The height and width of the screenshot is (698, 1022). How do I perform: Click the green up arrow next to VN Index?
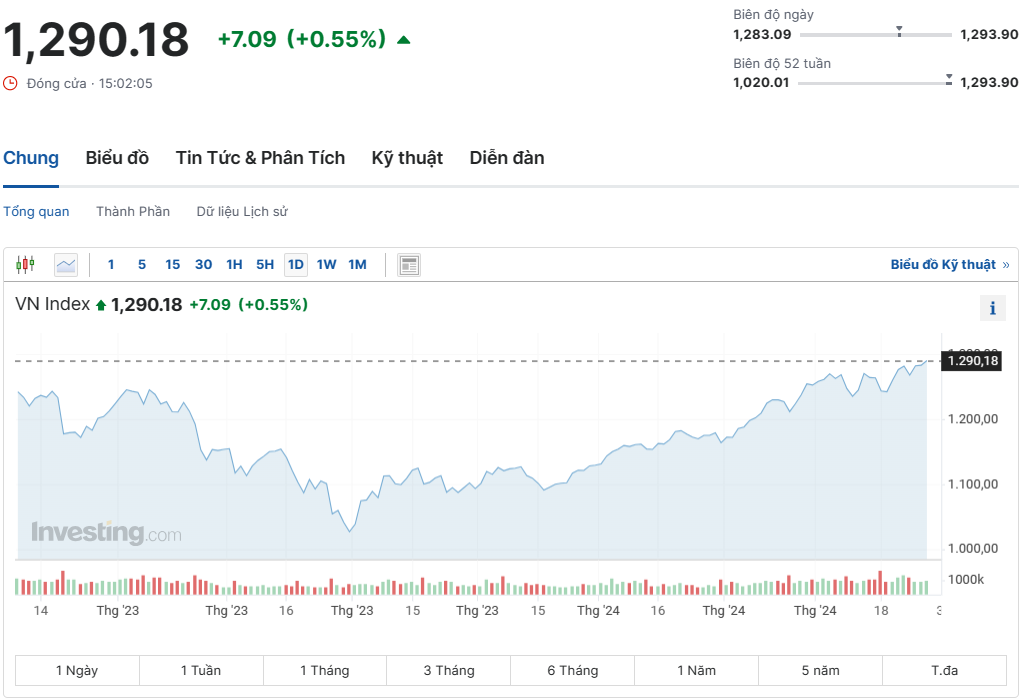(100, 306)
